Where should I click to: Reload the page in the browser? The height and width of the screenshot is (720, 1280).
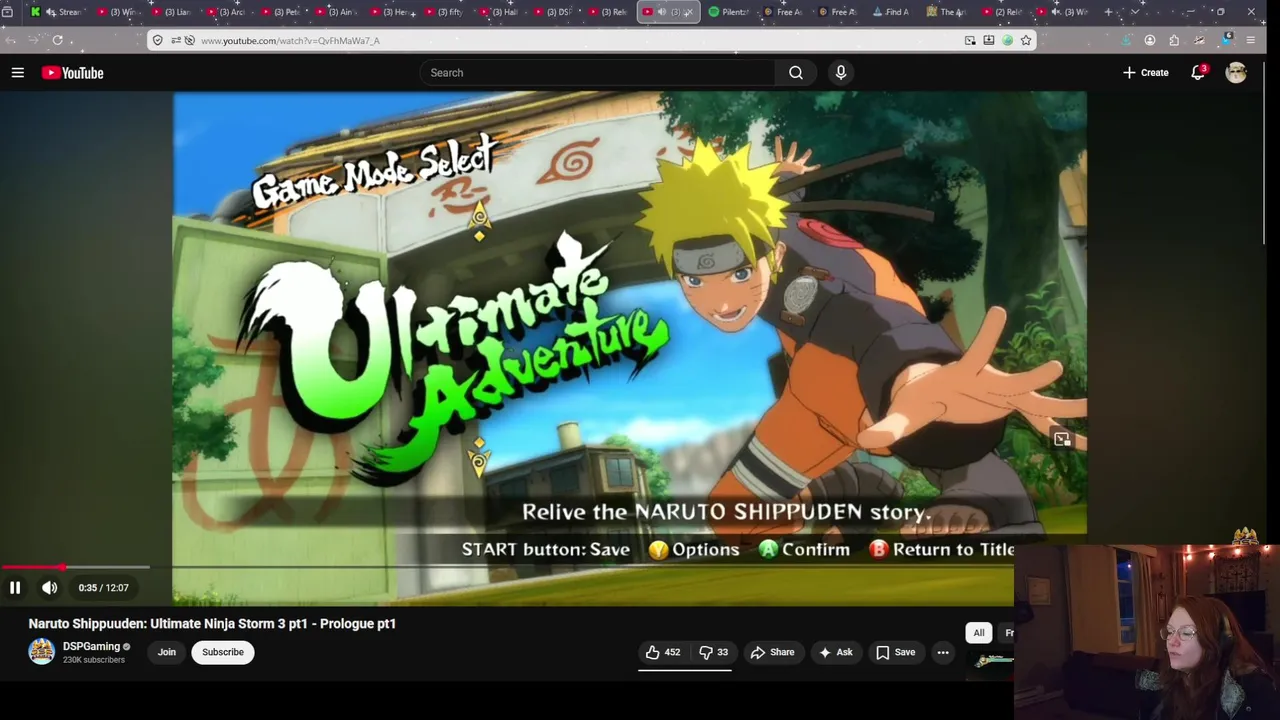click(x=58, y=40)
